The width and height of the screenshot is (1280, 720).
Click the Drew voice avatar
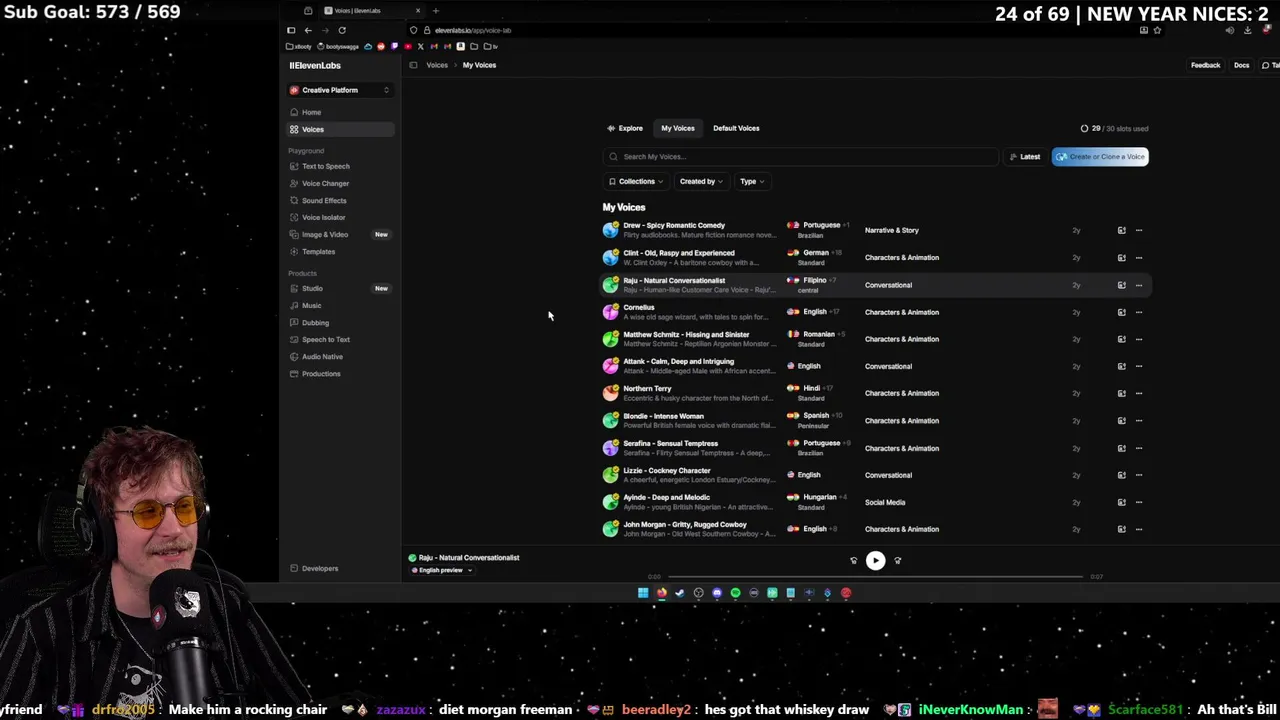click(x=610, y=230)
